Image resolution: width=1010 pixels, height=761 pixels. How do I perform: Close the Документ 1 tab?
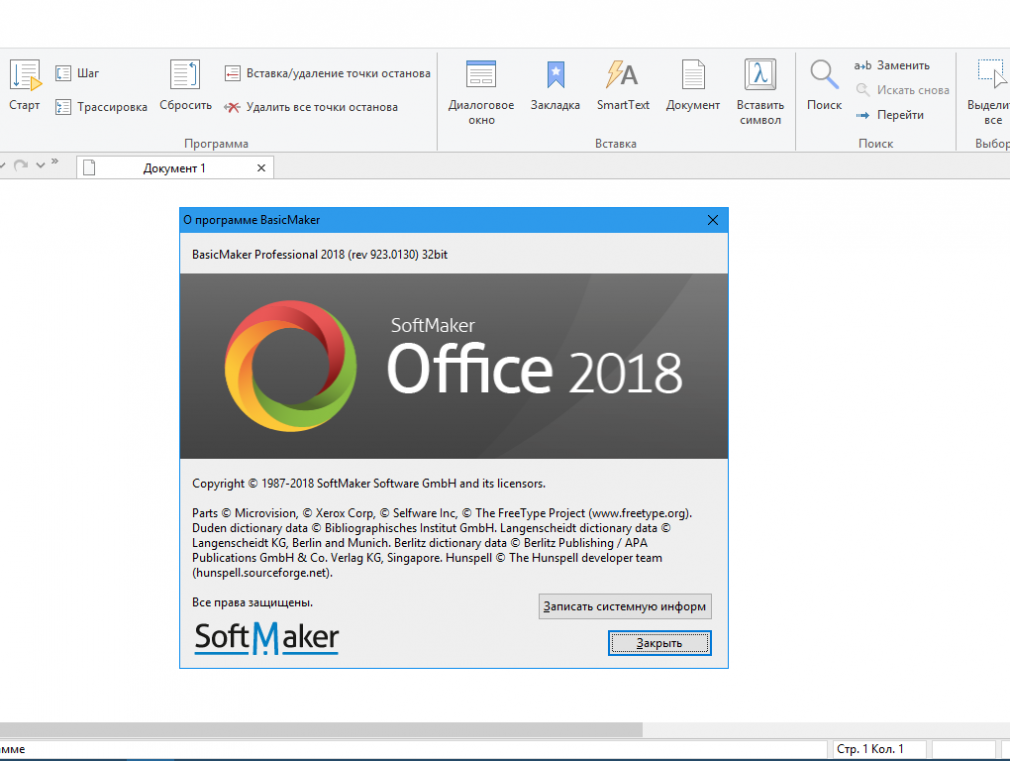pos(261,168)
